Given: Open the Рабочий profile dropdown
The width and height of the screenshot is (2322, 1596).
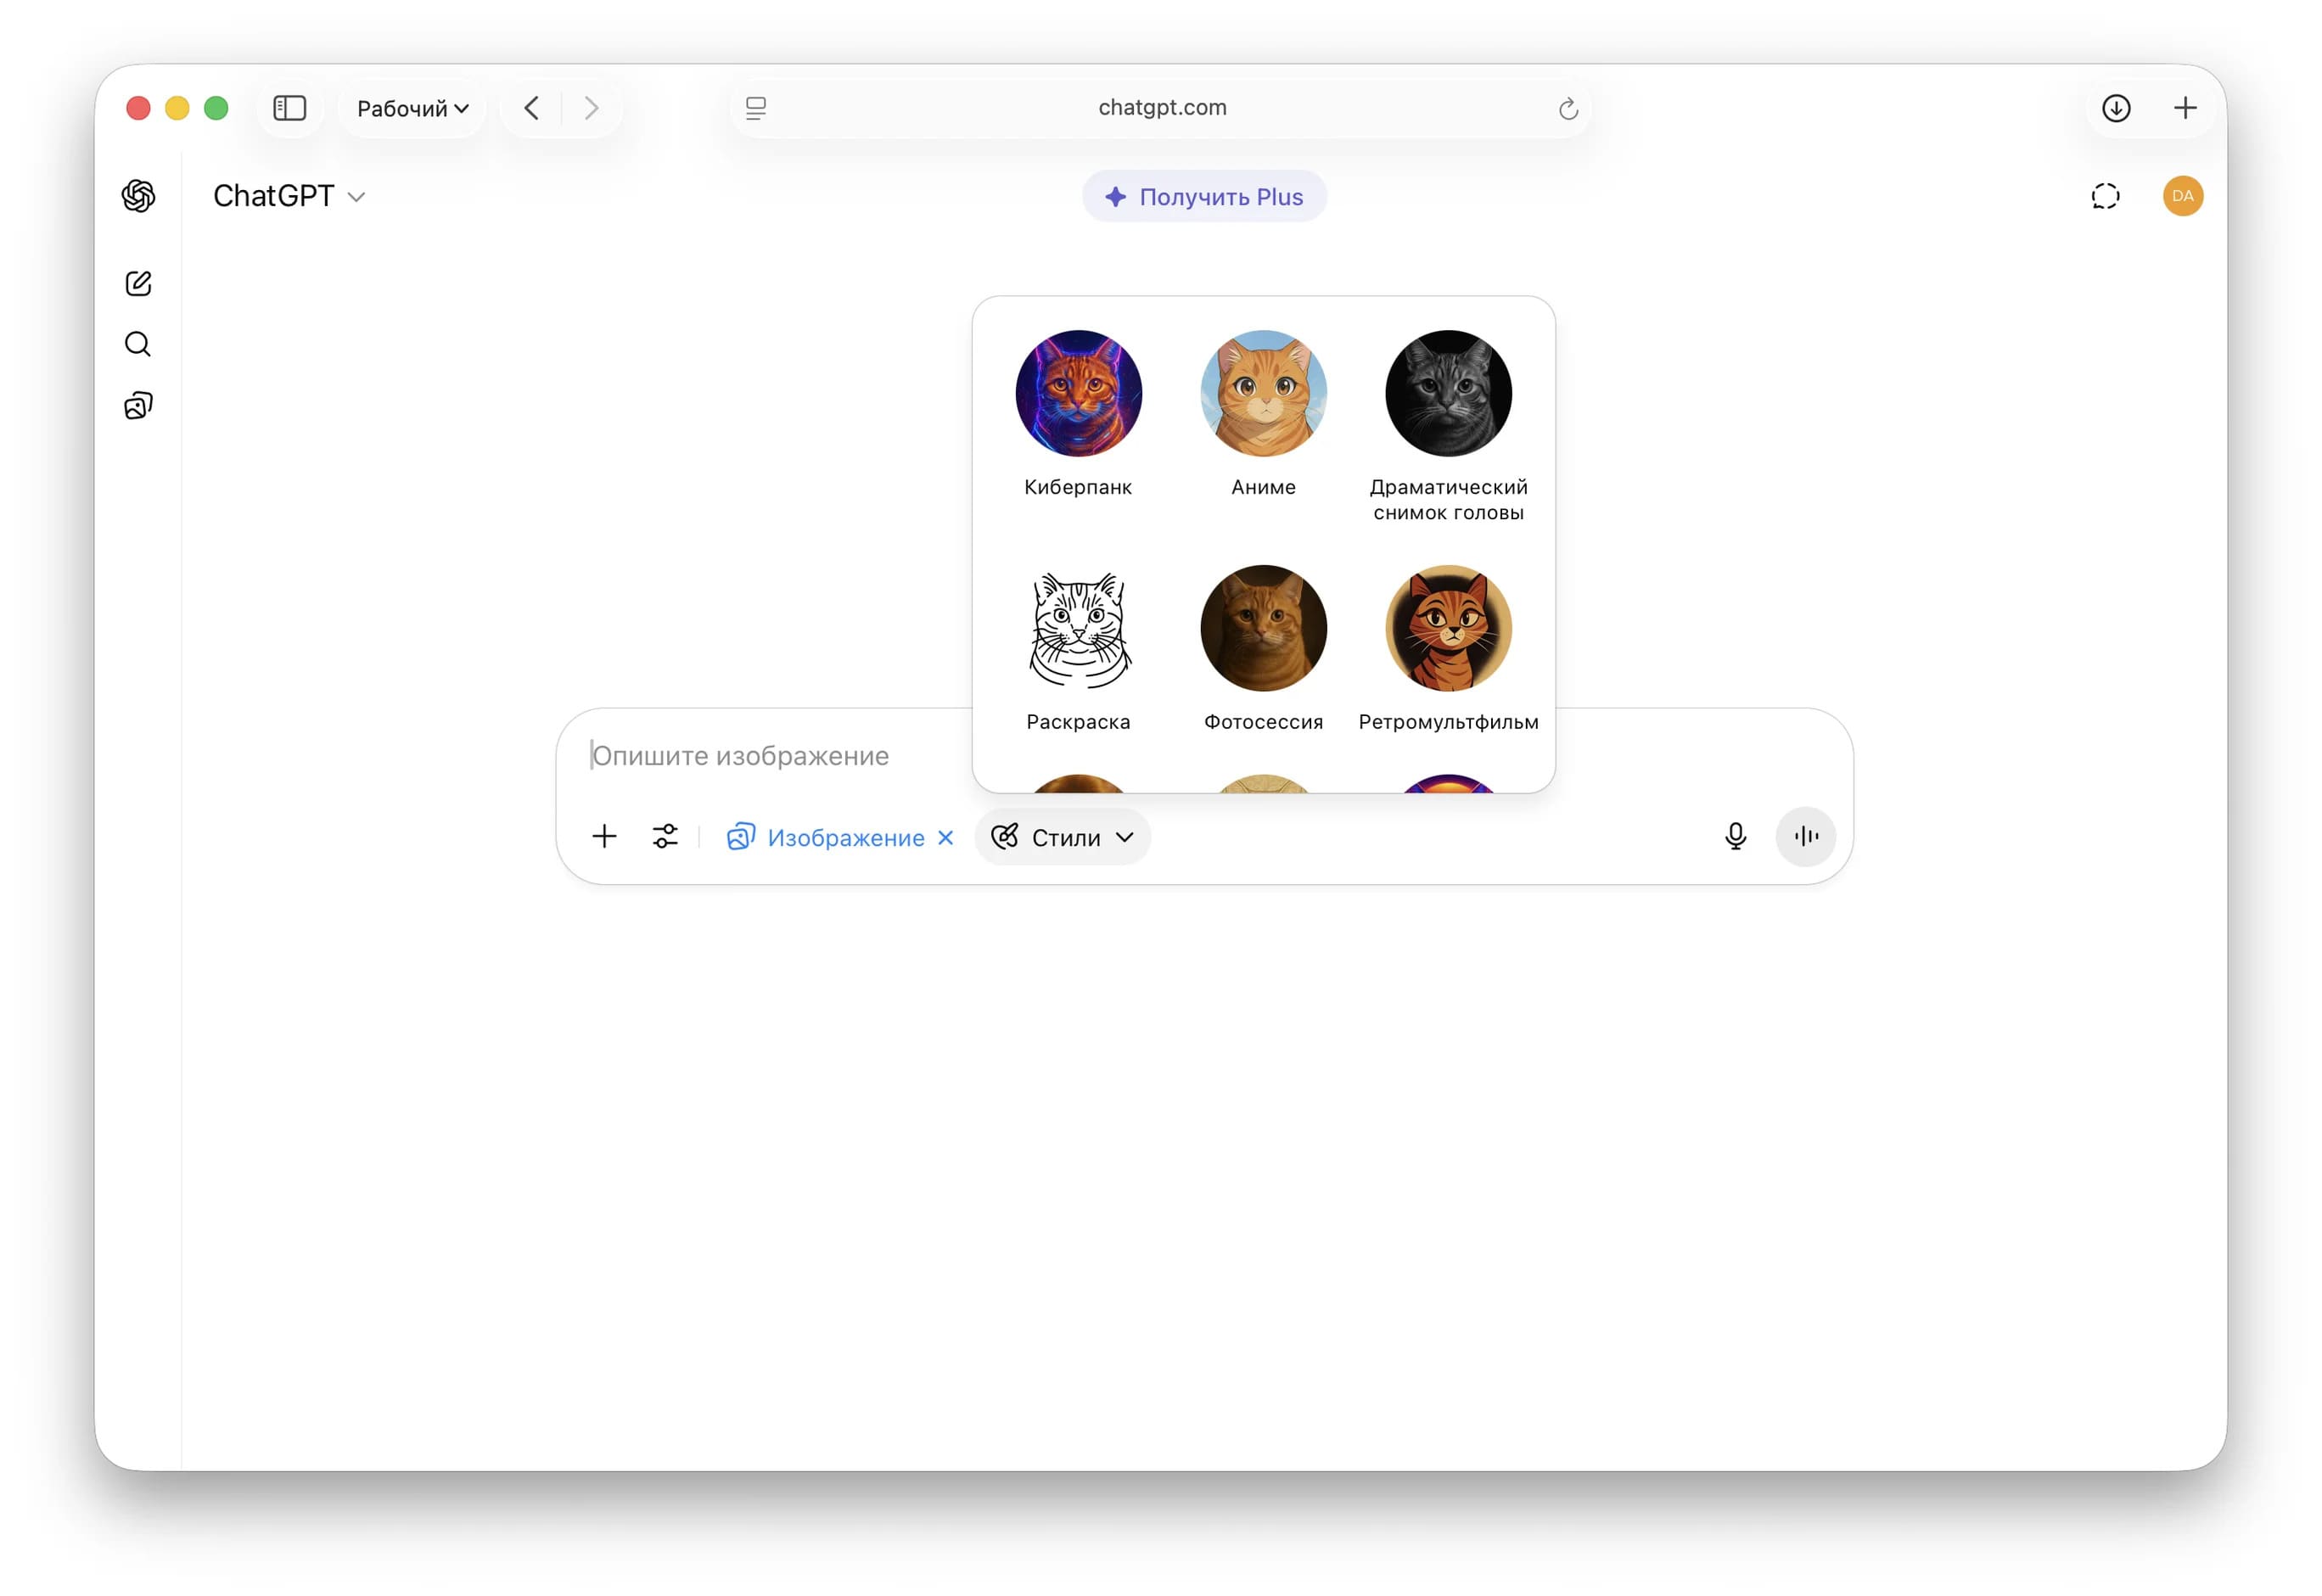Looking at the screenshot, I should pos(412,108).
